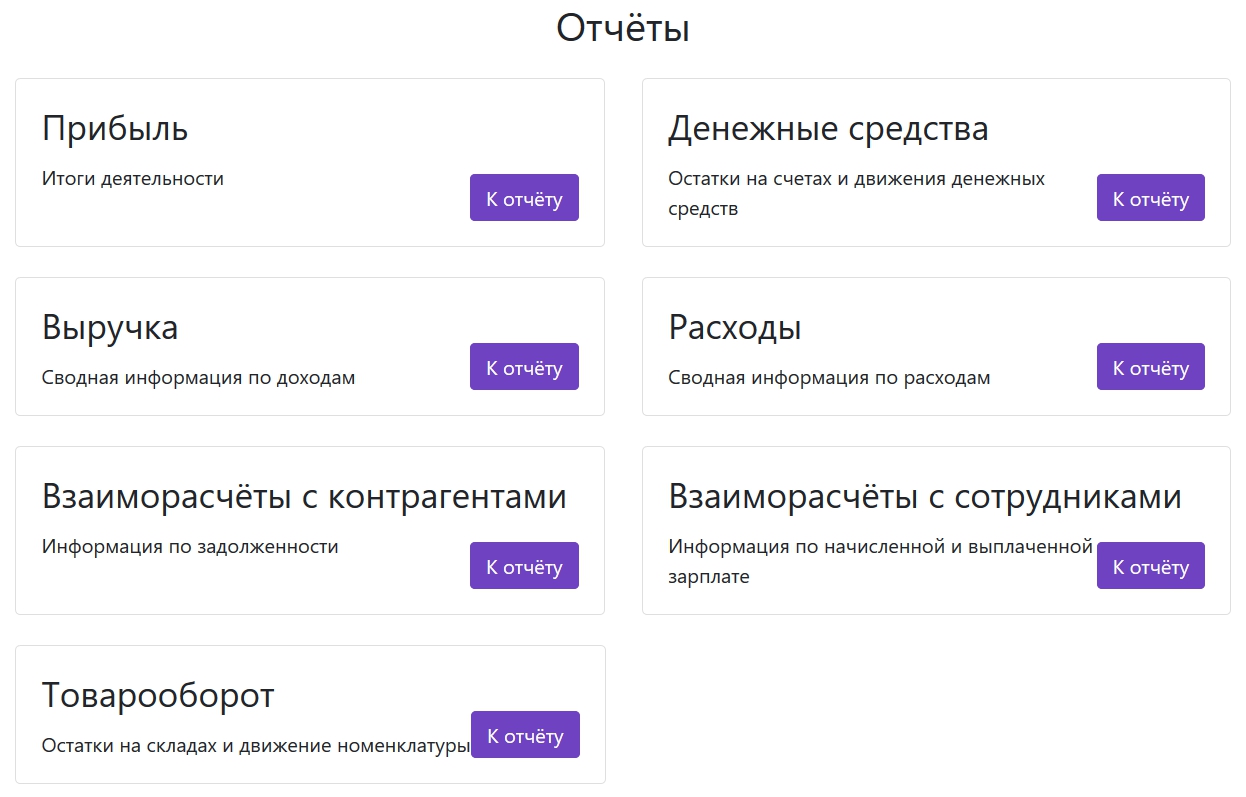Image resolution: width=1246 pixels, height=797 pixels.
Task: Select the Прибыль card title
Action: click(x=115, y=129)
